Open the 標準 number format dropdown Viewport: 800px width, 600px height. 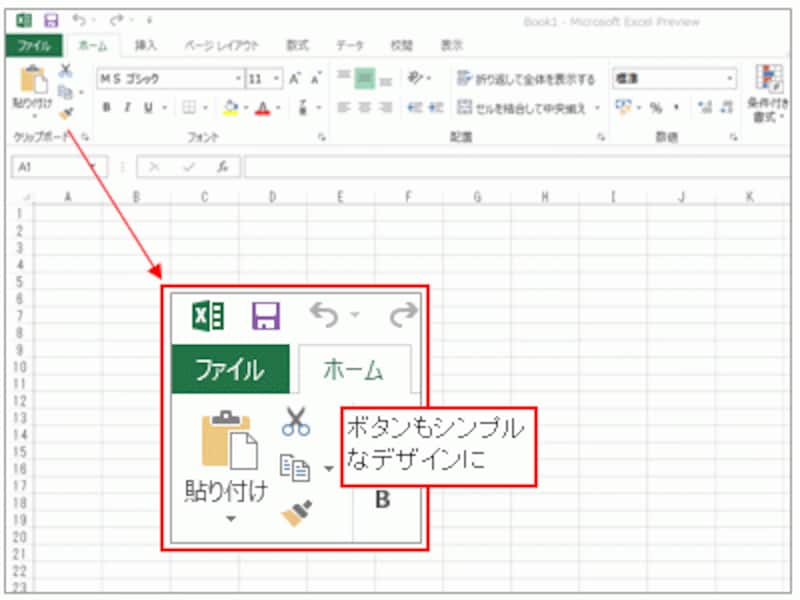[x=730, y=79]
